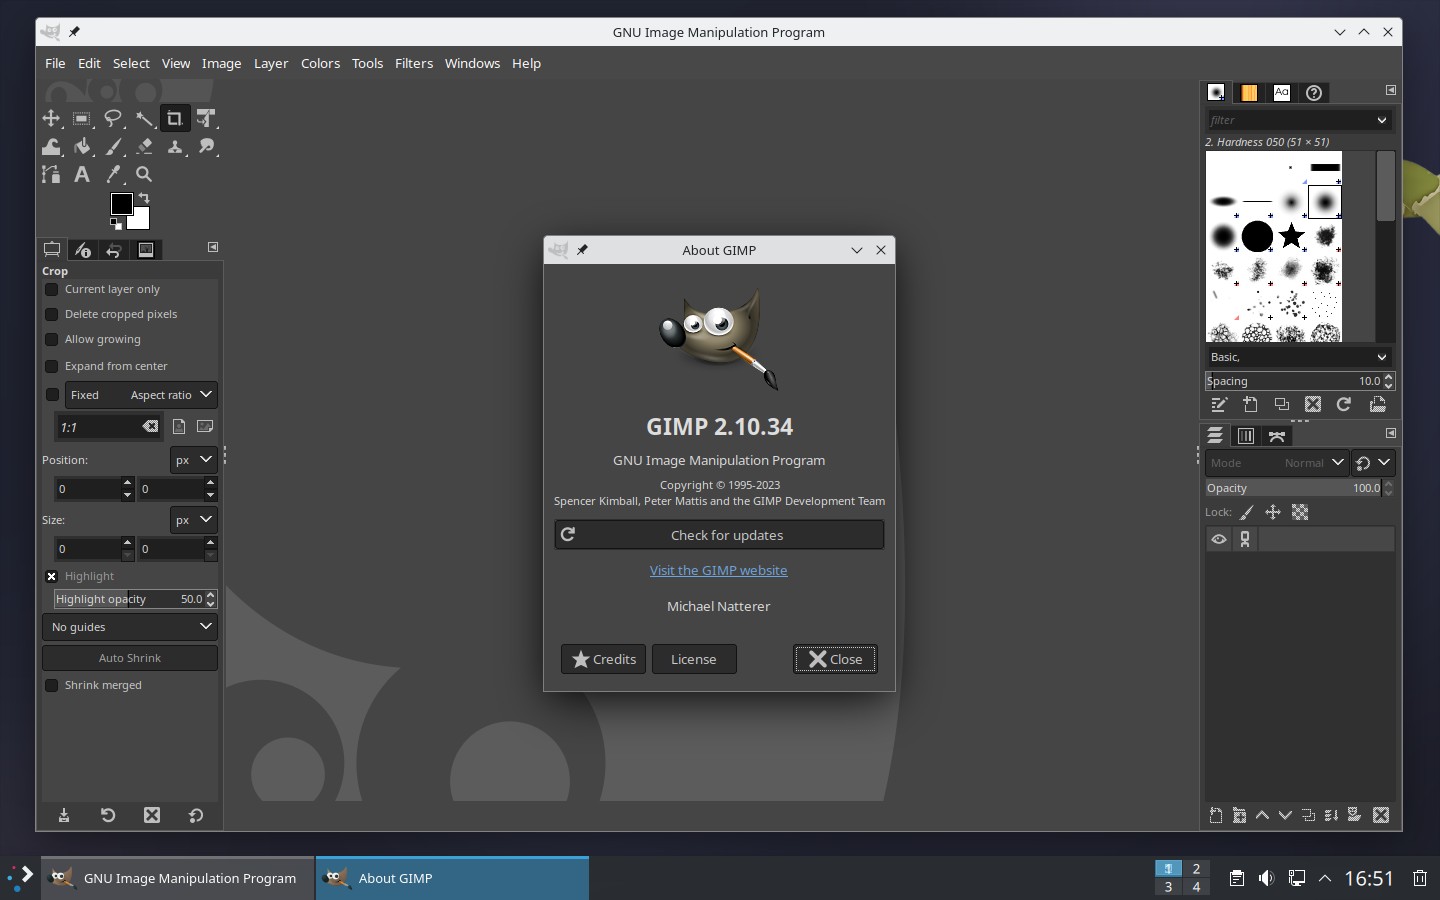Open the Colors menu
1440x900 pixels.
click(x=320, y=63)
